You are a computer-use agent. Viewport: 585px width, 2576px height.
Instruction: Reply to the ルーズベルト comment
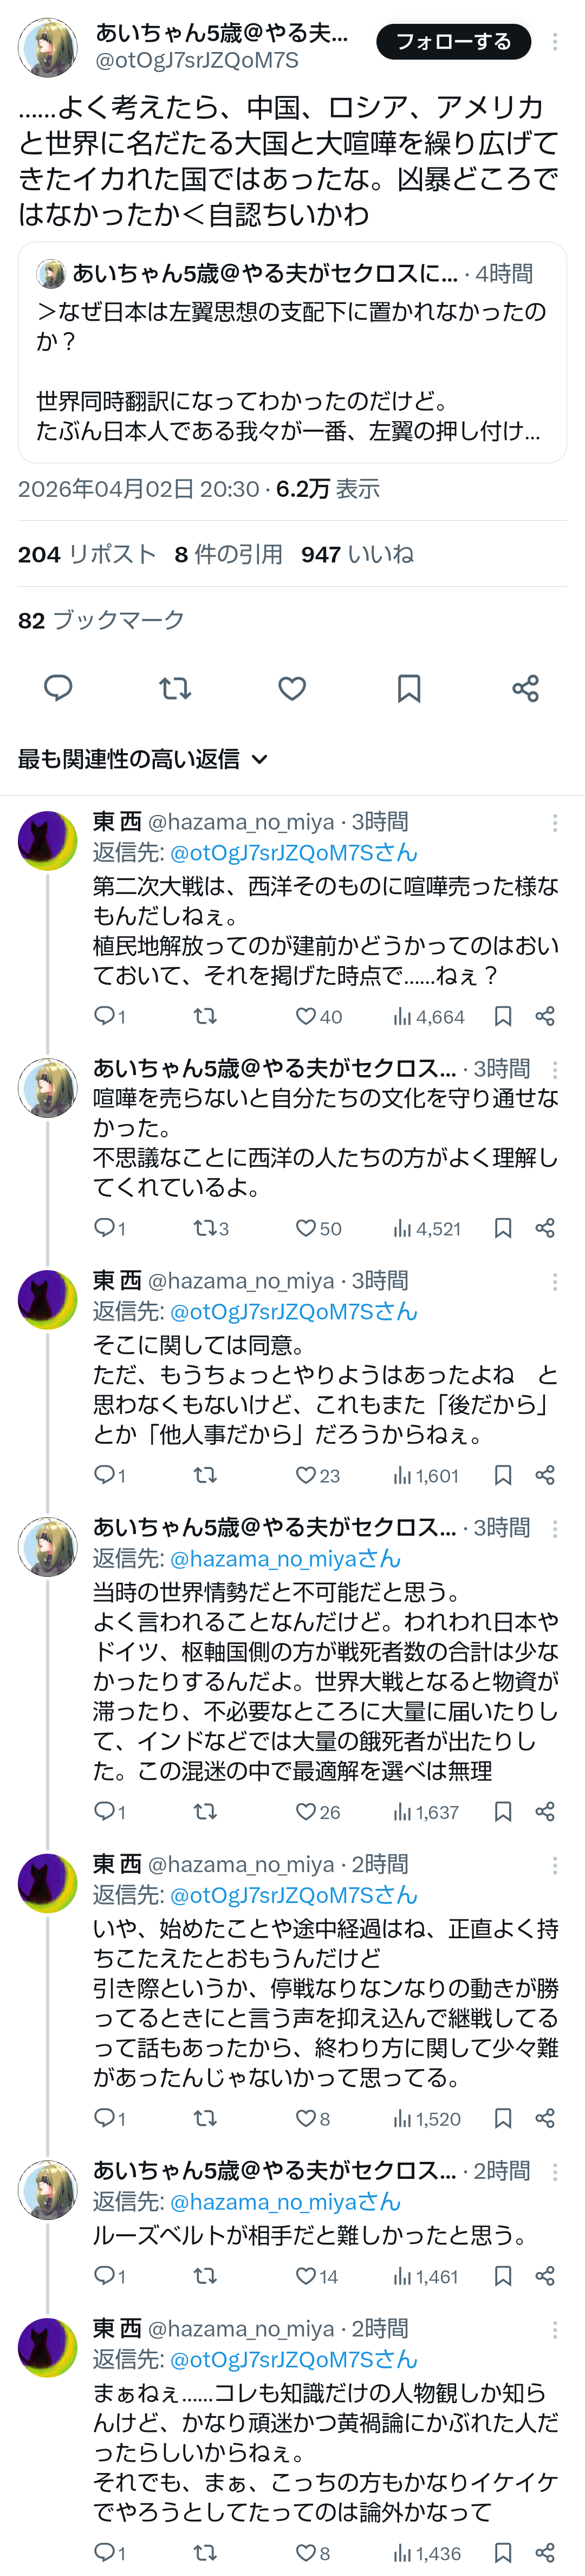(x=104, y=2276)
